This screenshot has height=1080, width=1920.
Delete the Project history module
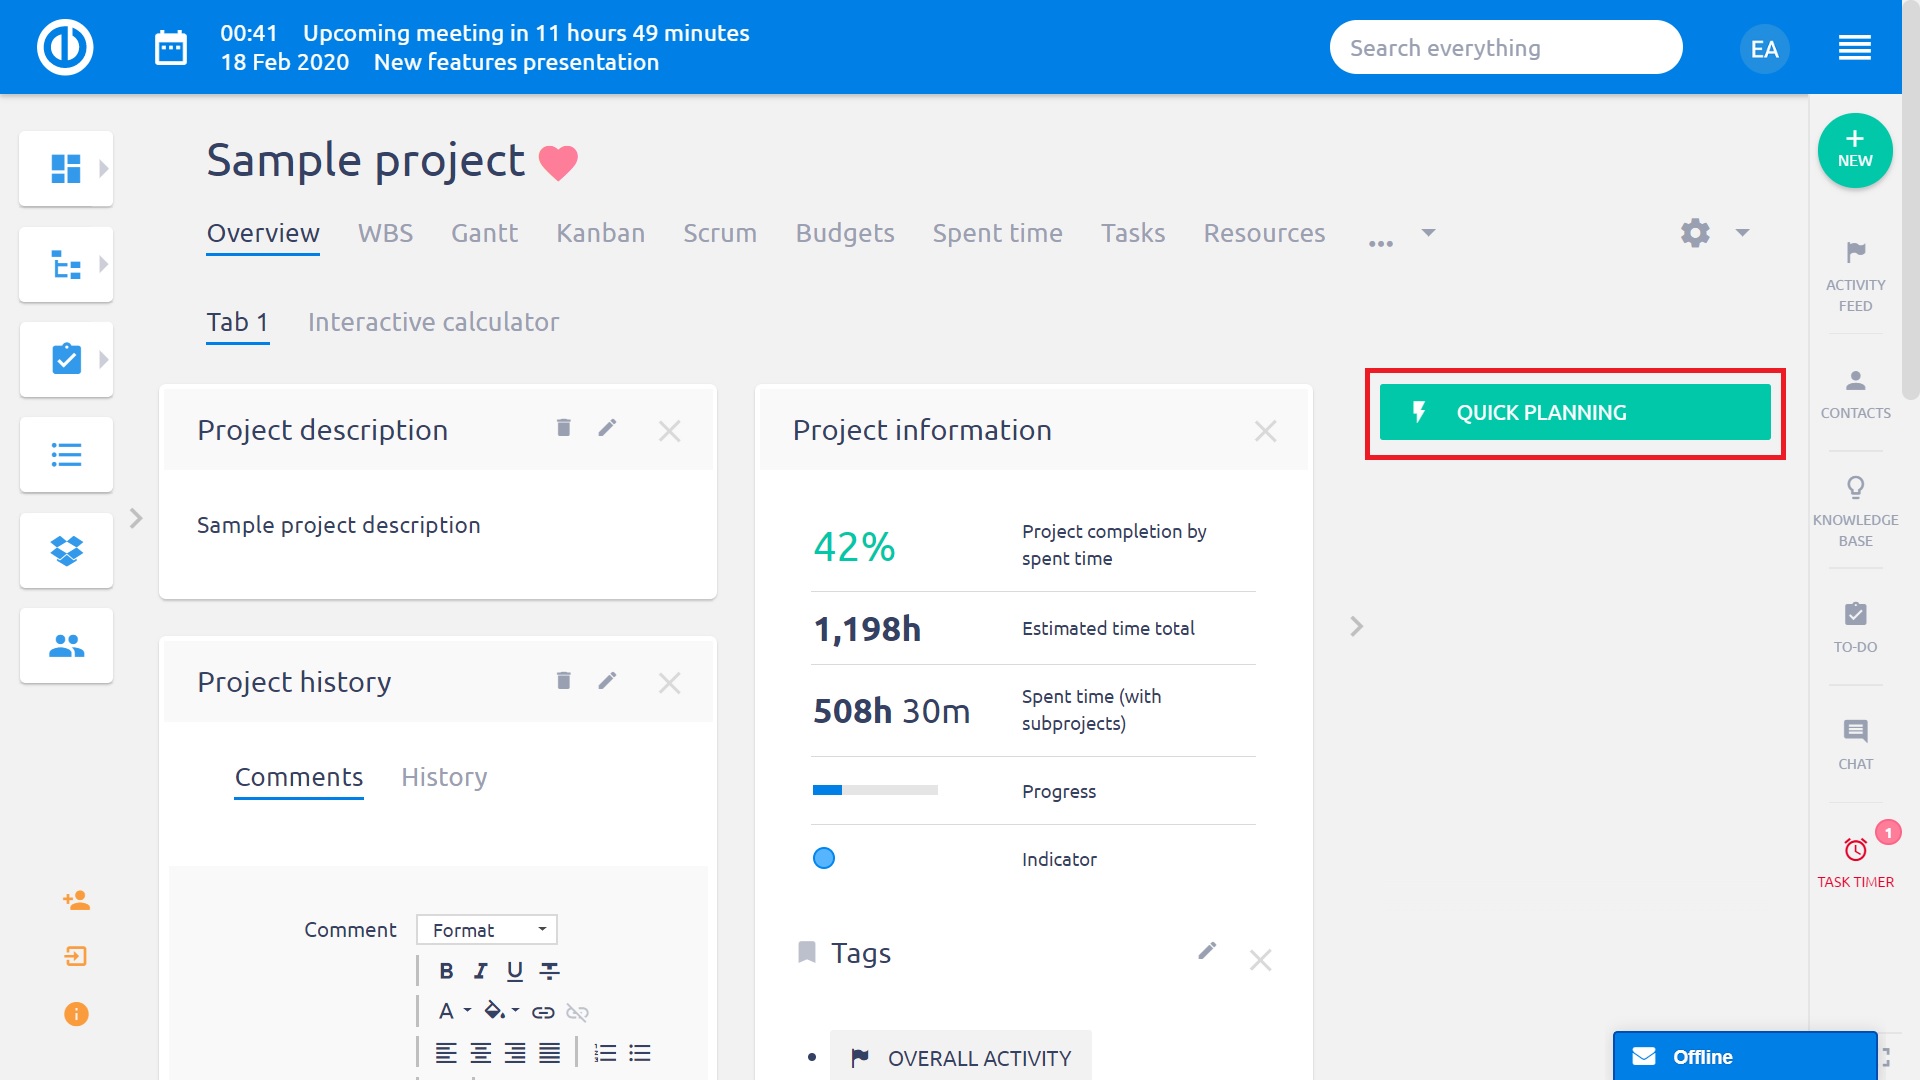pyautogui.click(x=563, y=681)
